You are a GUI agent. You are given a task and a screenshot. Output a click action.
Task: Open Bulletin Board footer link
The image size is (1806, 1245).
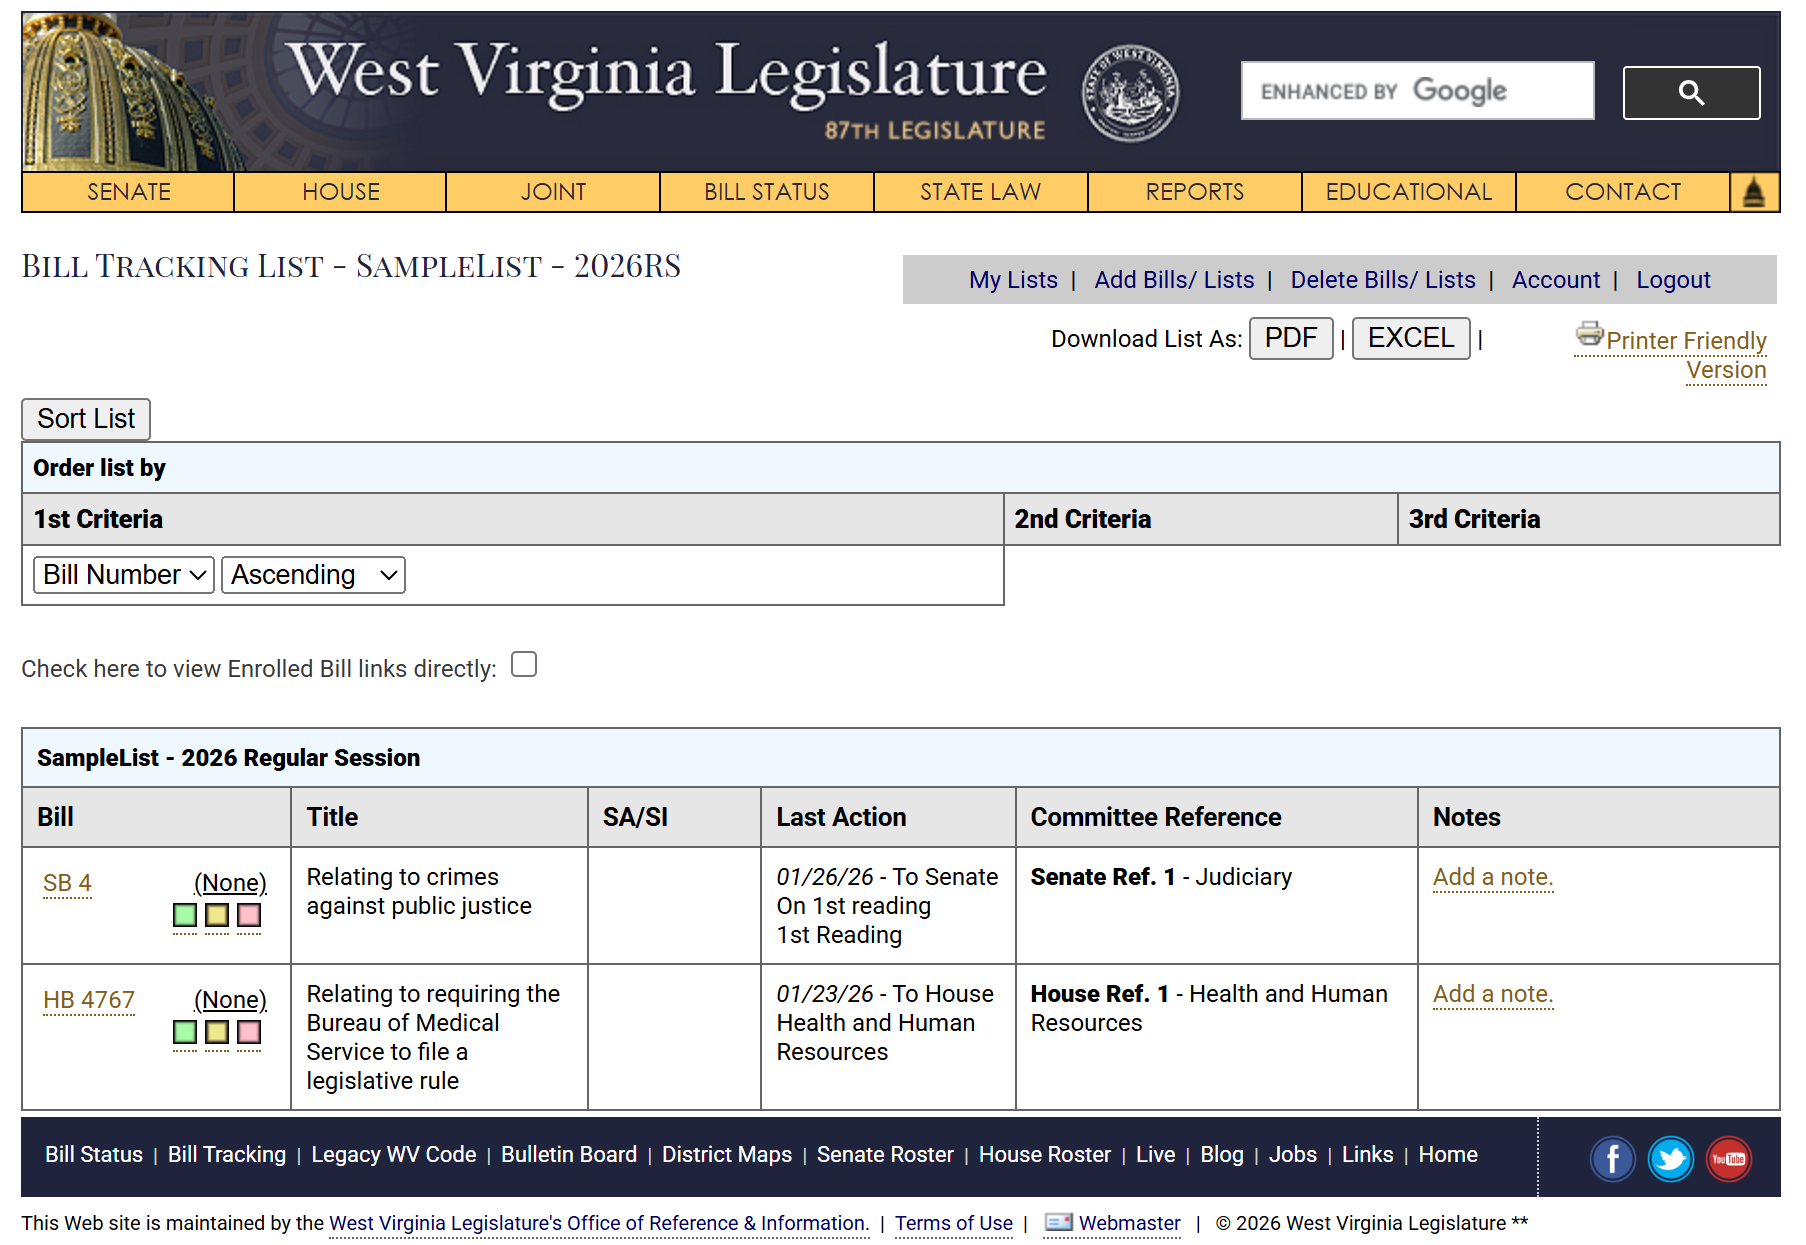tap(569, 1155)
